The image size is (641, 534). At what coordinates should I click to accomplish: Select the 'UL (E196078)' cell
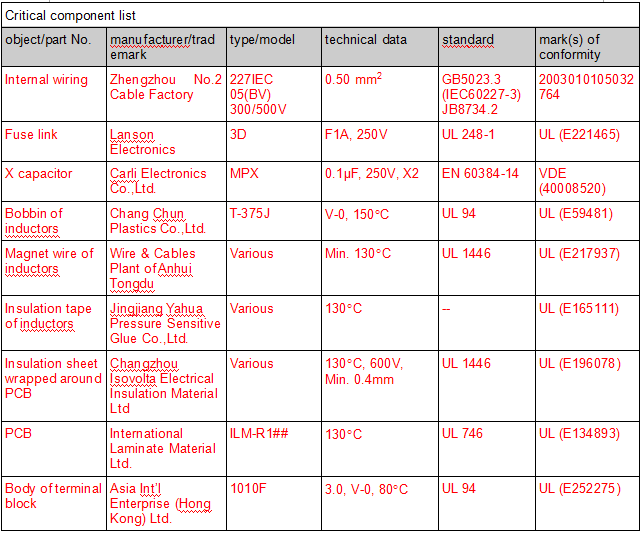[587, 386]
